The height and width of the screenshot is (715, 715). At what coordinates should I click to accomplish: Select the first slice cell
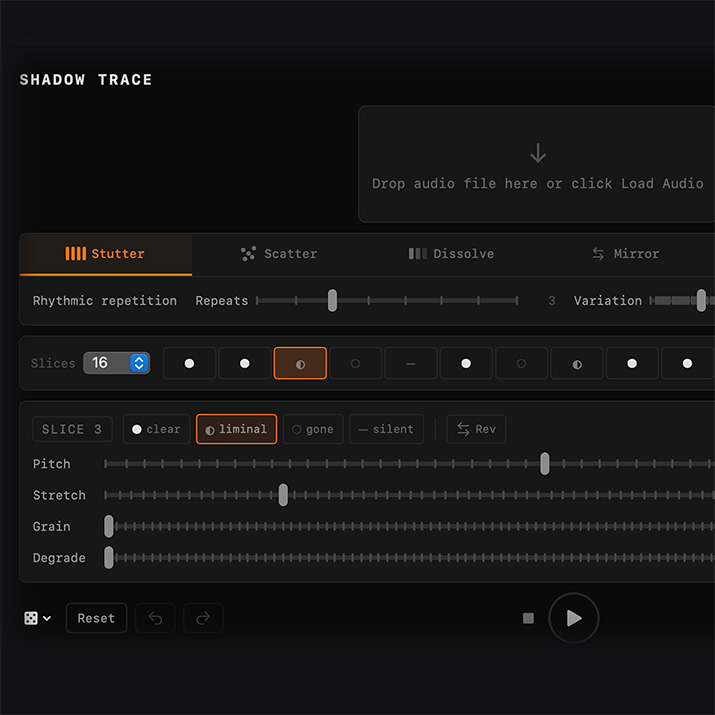tap(189, 363)
